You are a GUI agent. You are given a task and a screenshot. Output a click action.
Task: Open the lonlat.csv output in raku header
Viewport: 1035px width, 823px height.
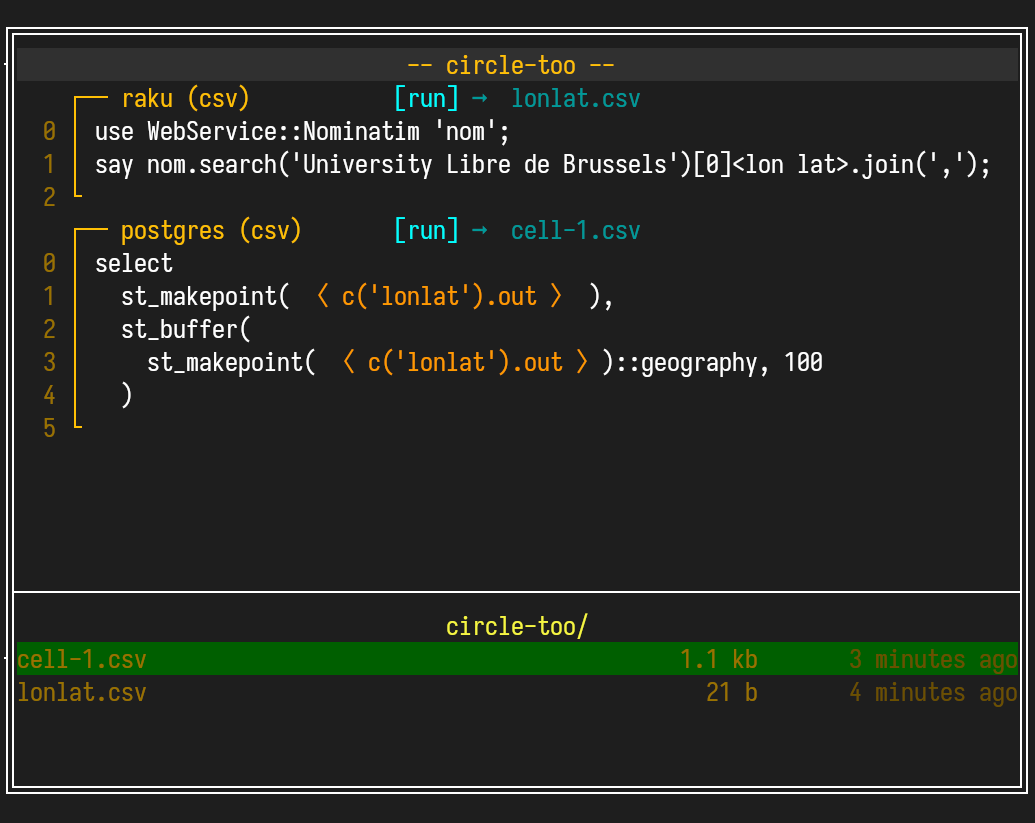tap(575, 99)
